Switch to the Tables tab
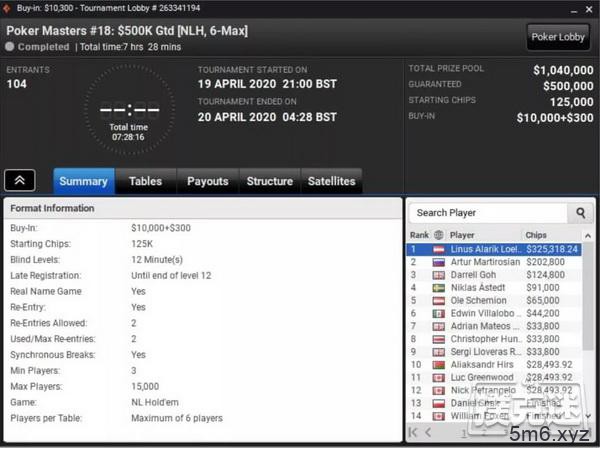The image size is (600, 449). [x=145, y=181]
